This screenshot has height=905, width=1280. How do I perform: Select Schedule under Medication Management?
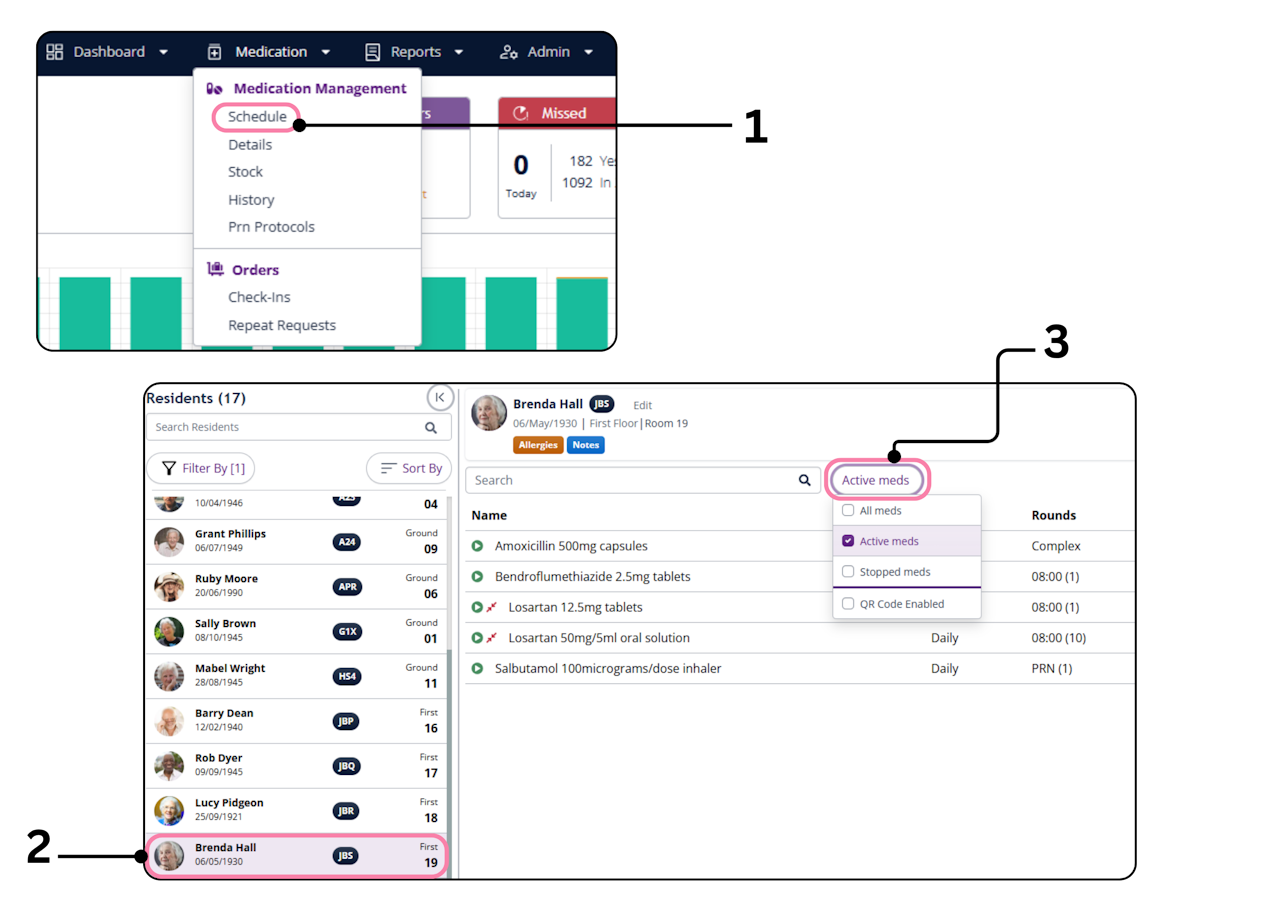coord(257,117)
